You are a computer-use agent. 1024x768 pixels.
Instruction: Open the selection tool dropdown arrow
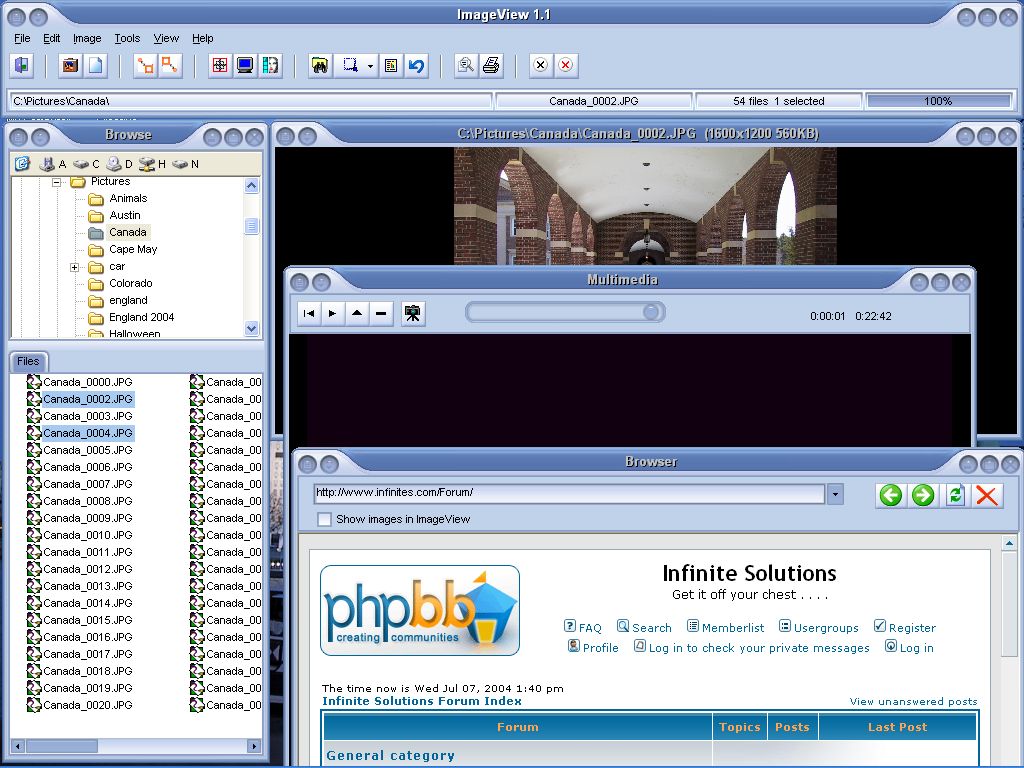370,65
